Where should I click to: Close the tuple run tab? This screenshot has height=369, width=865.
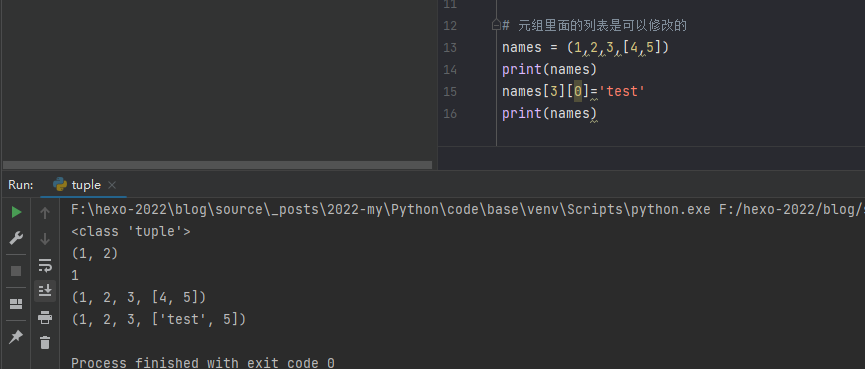tap(112, 185)
